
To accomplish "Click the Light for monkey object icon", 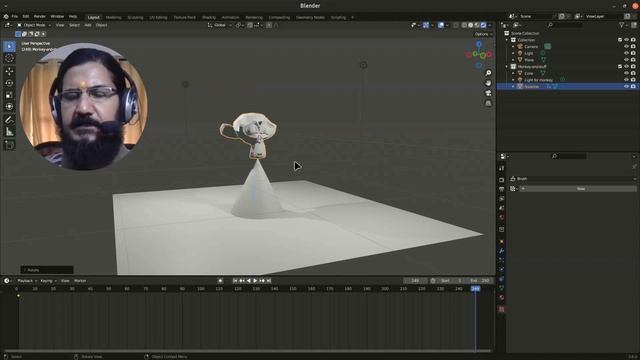I will (520, 80).
